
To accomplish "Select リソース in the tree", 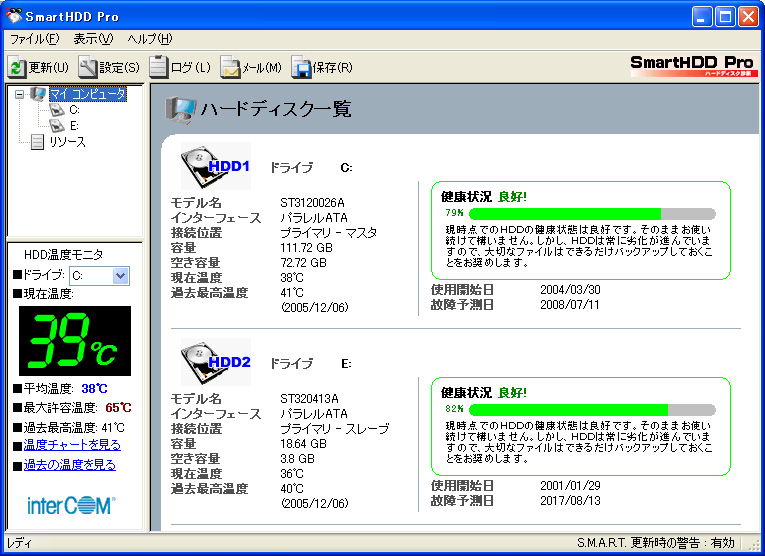I will click(x=66, y=142).
